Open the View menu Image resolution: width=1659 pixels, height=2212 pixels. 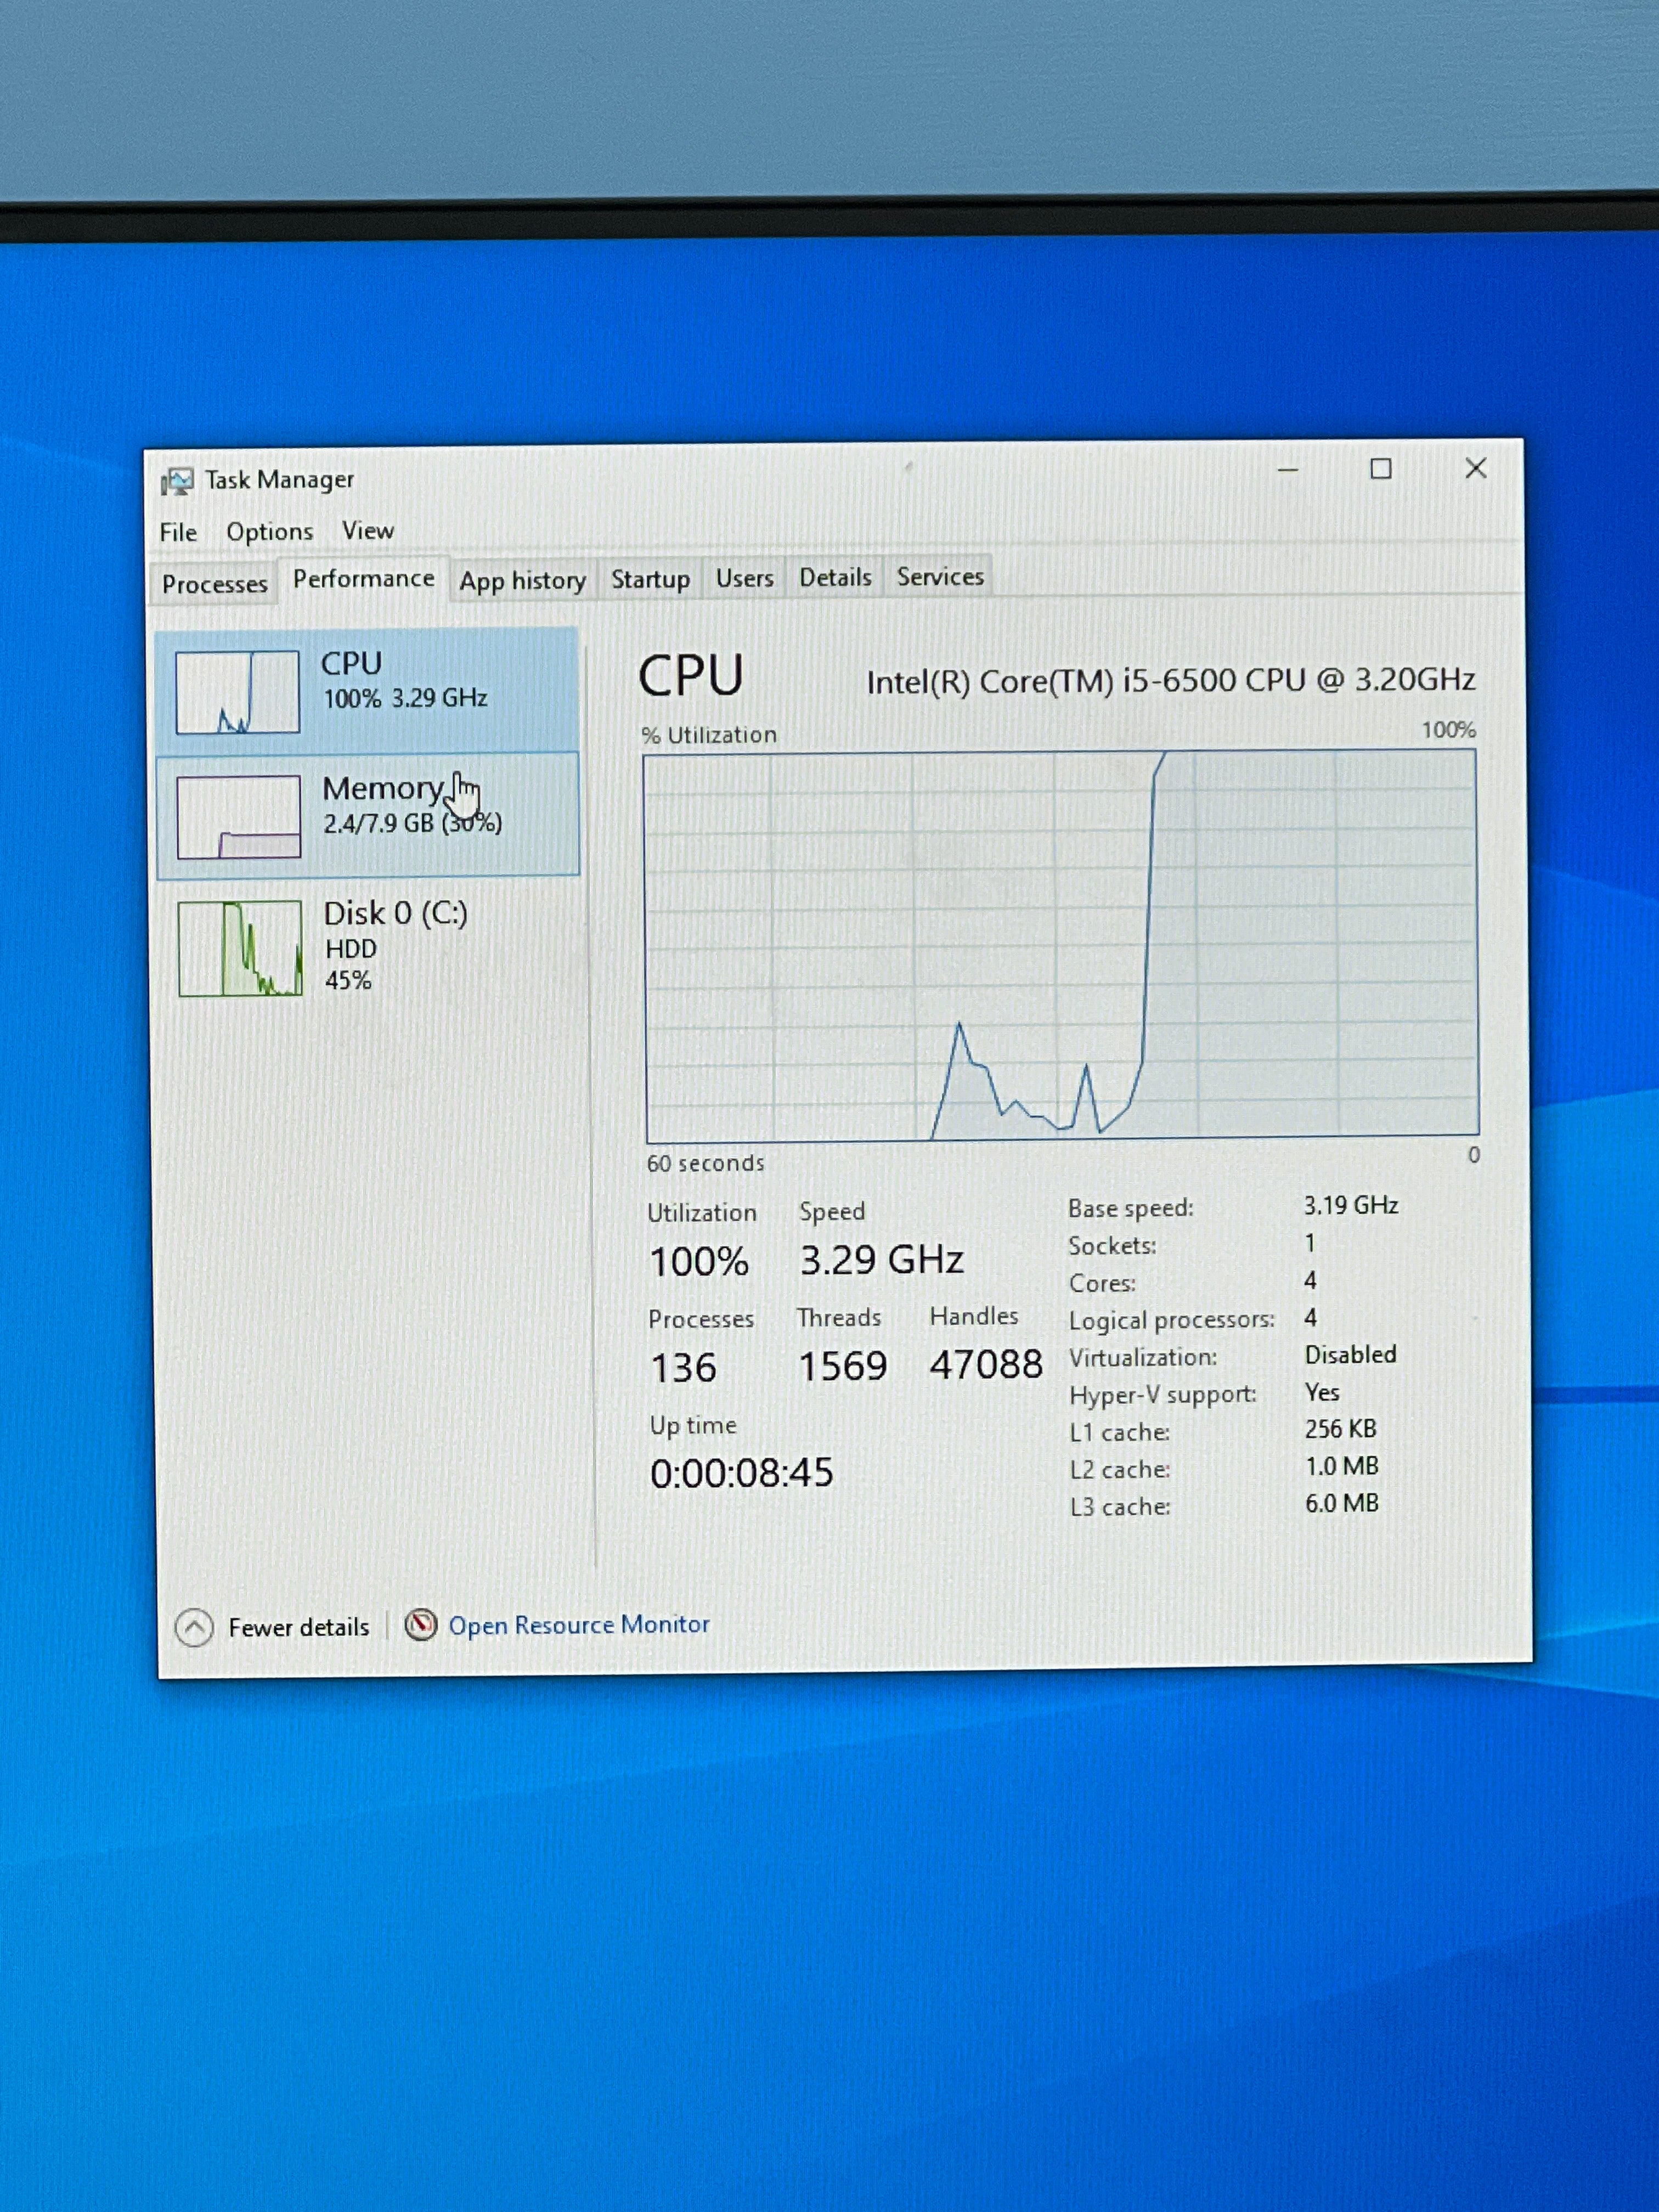pyautogui.click(x=368, y=531)
